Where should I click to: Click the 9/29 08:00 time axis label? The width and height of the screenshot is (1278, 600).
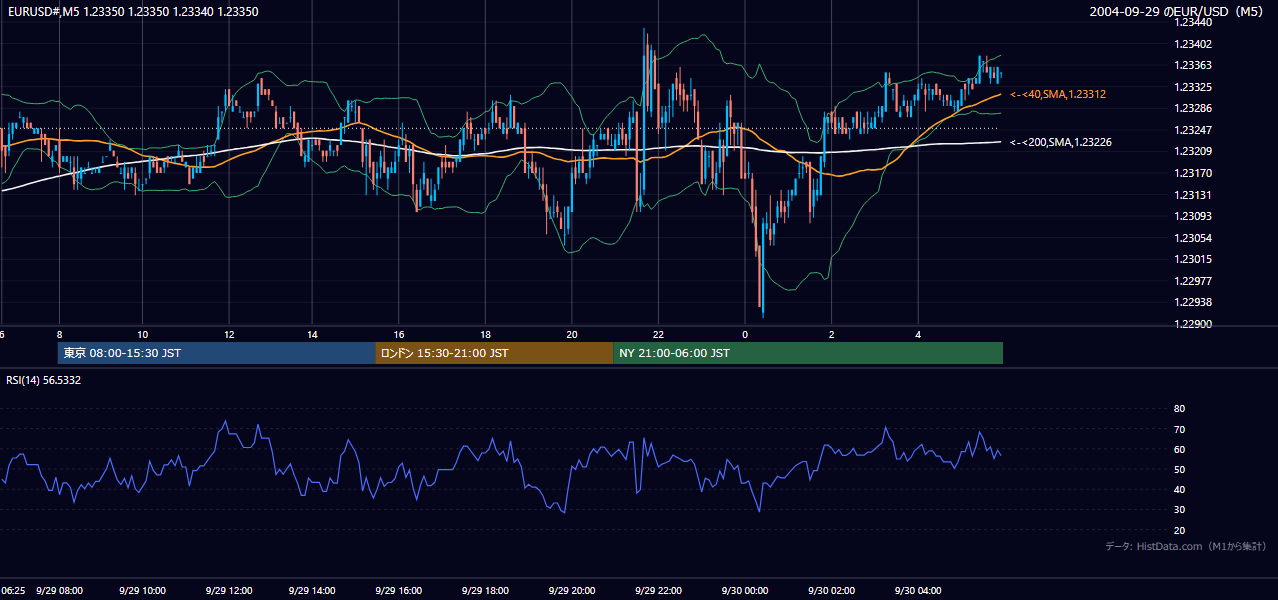pos(59,591)
